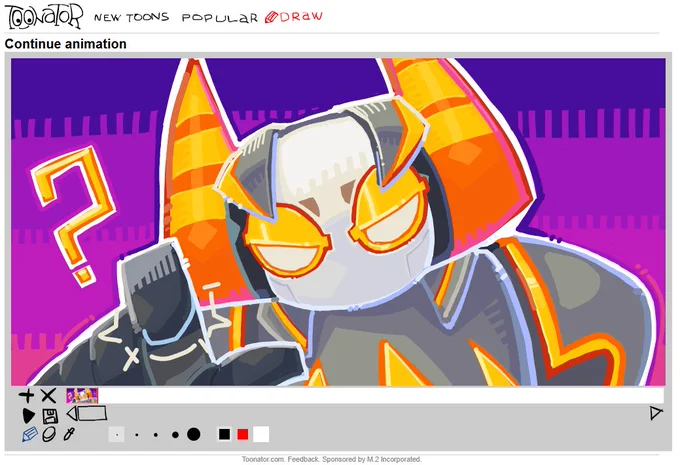680x465 pixels.
Task: Click the Continue animation heading
Action: pyautogui.click(x=65, y=44)
